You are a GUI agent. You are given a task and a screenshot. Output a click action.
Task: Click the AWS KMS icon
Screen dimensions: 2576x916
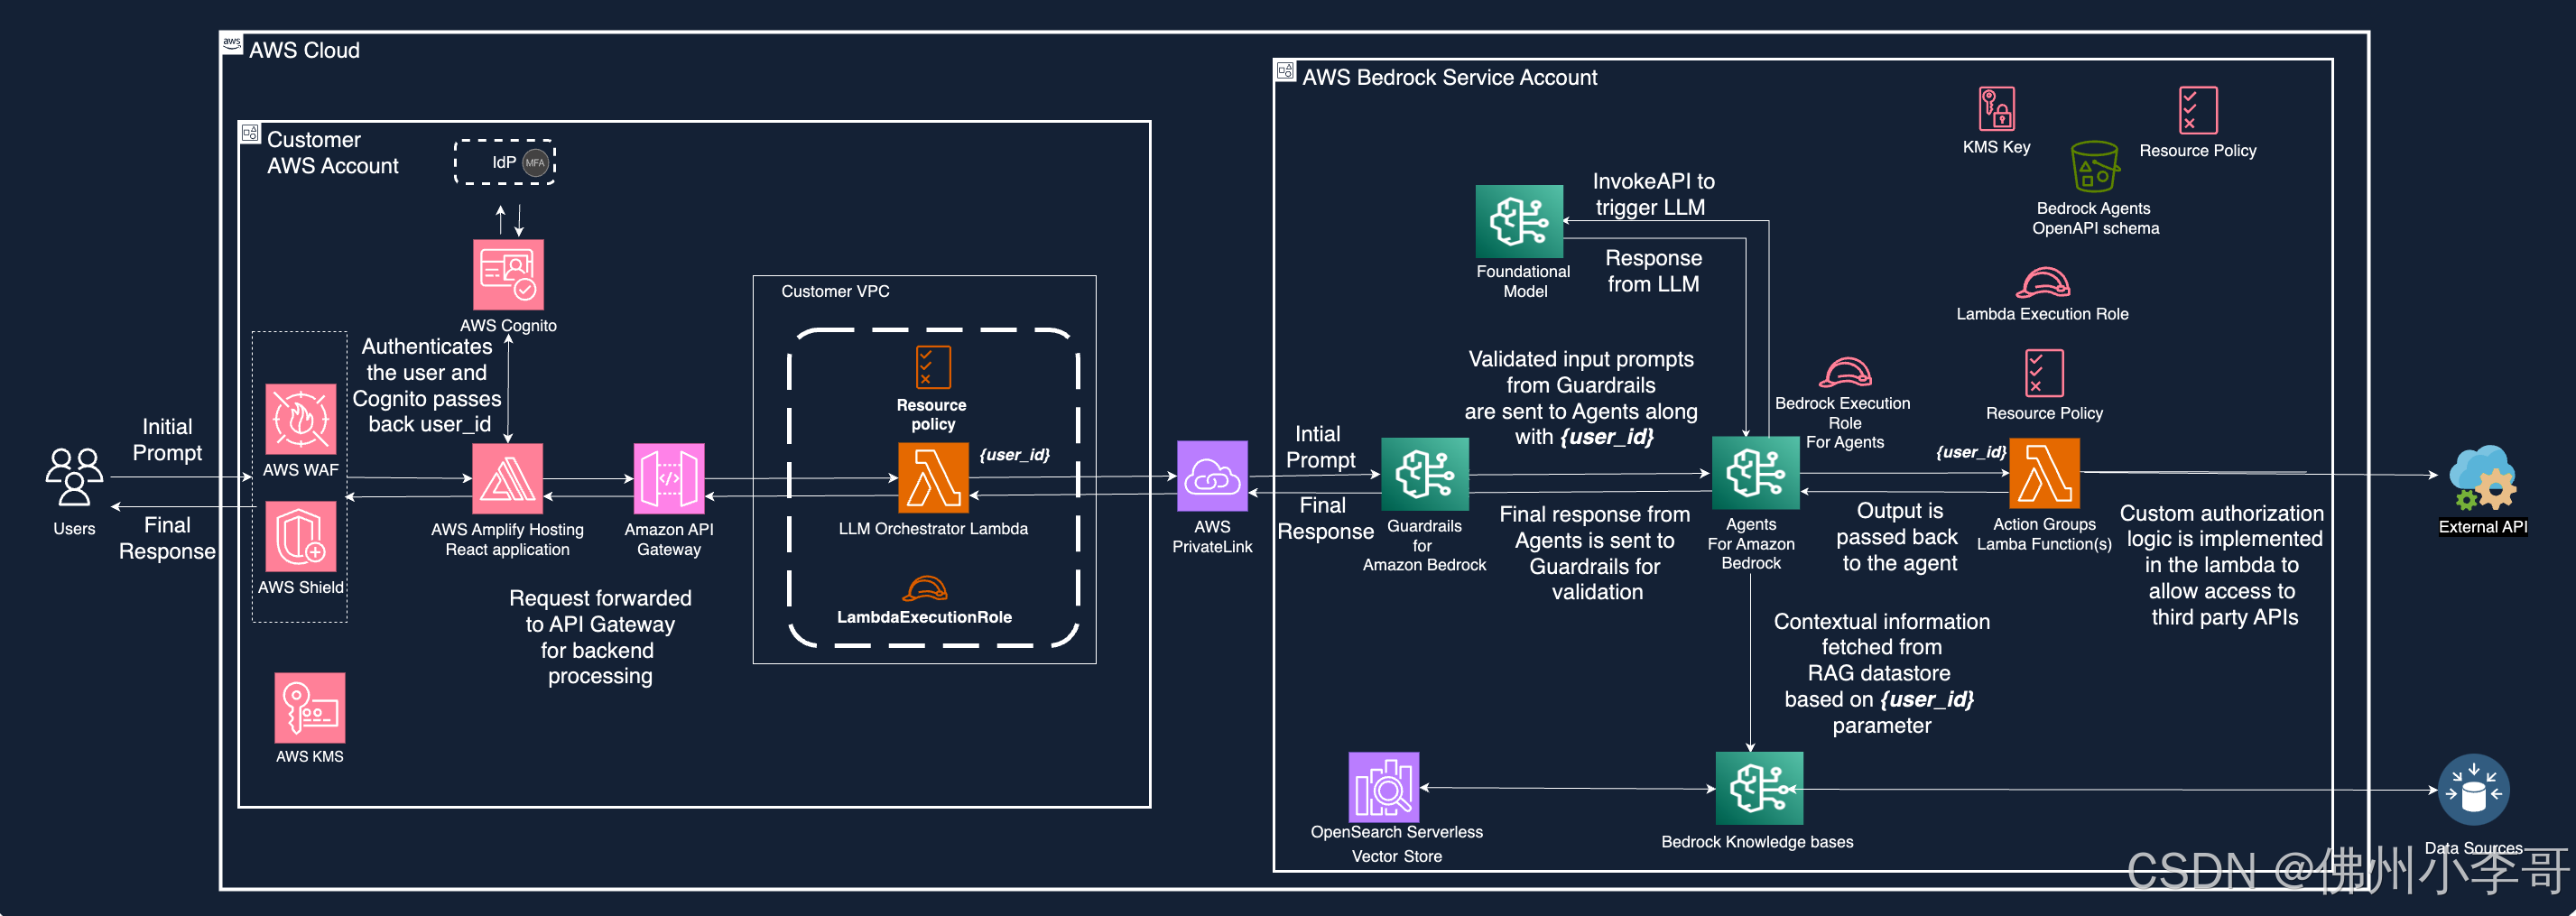click(x=310, y=707)
